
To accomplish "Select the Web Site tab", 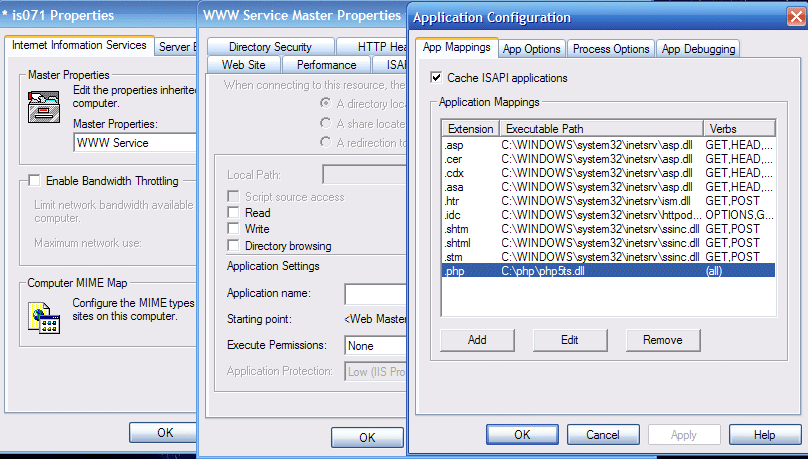I will 244,65.
